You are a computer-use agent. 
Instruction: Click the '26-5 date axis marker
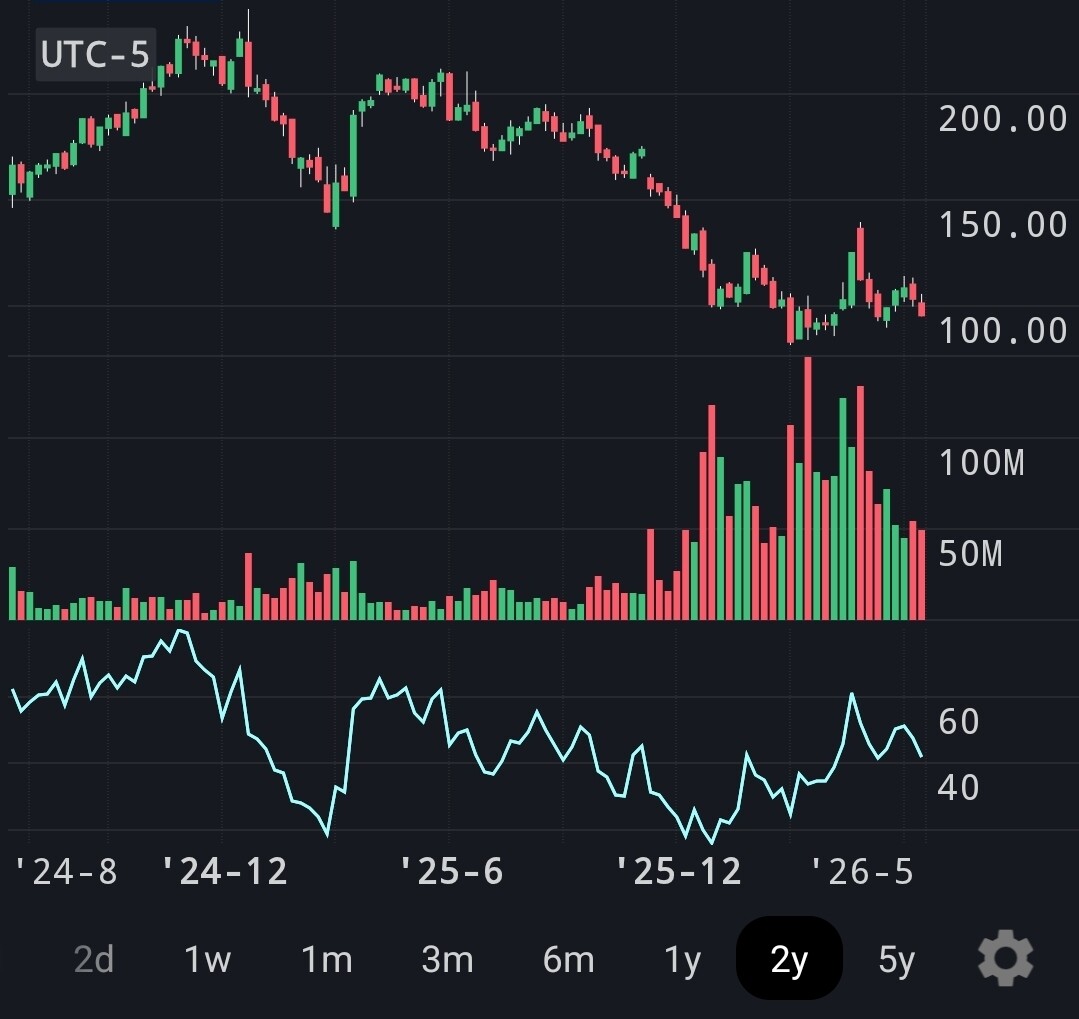pyautogui.click(x=862, y=872)
